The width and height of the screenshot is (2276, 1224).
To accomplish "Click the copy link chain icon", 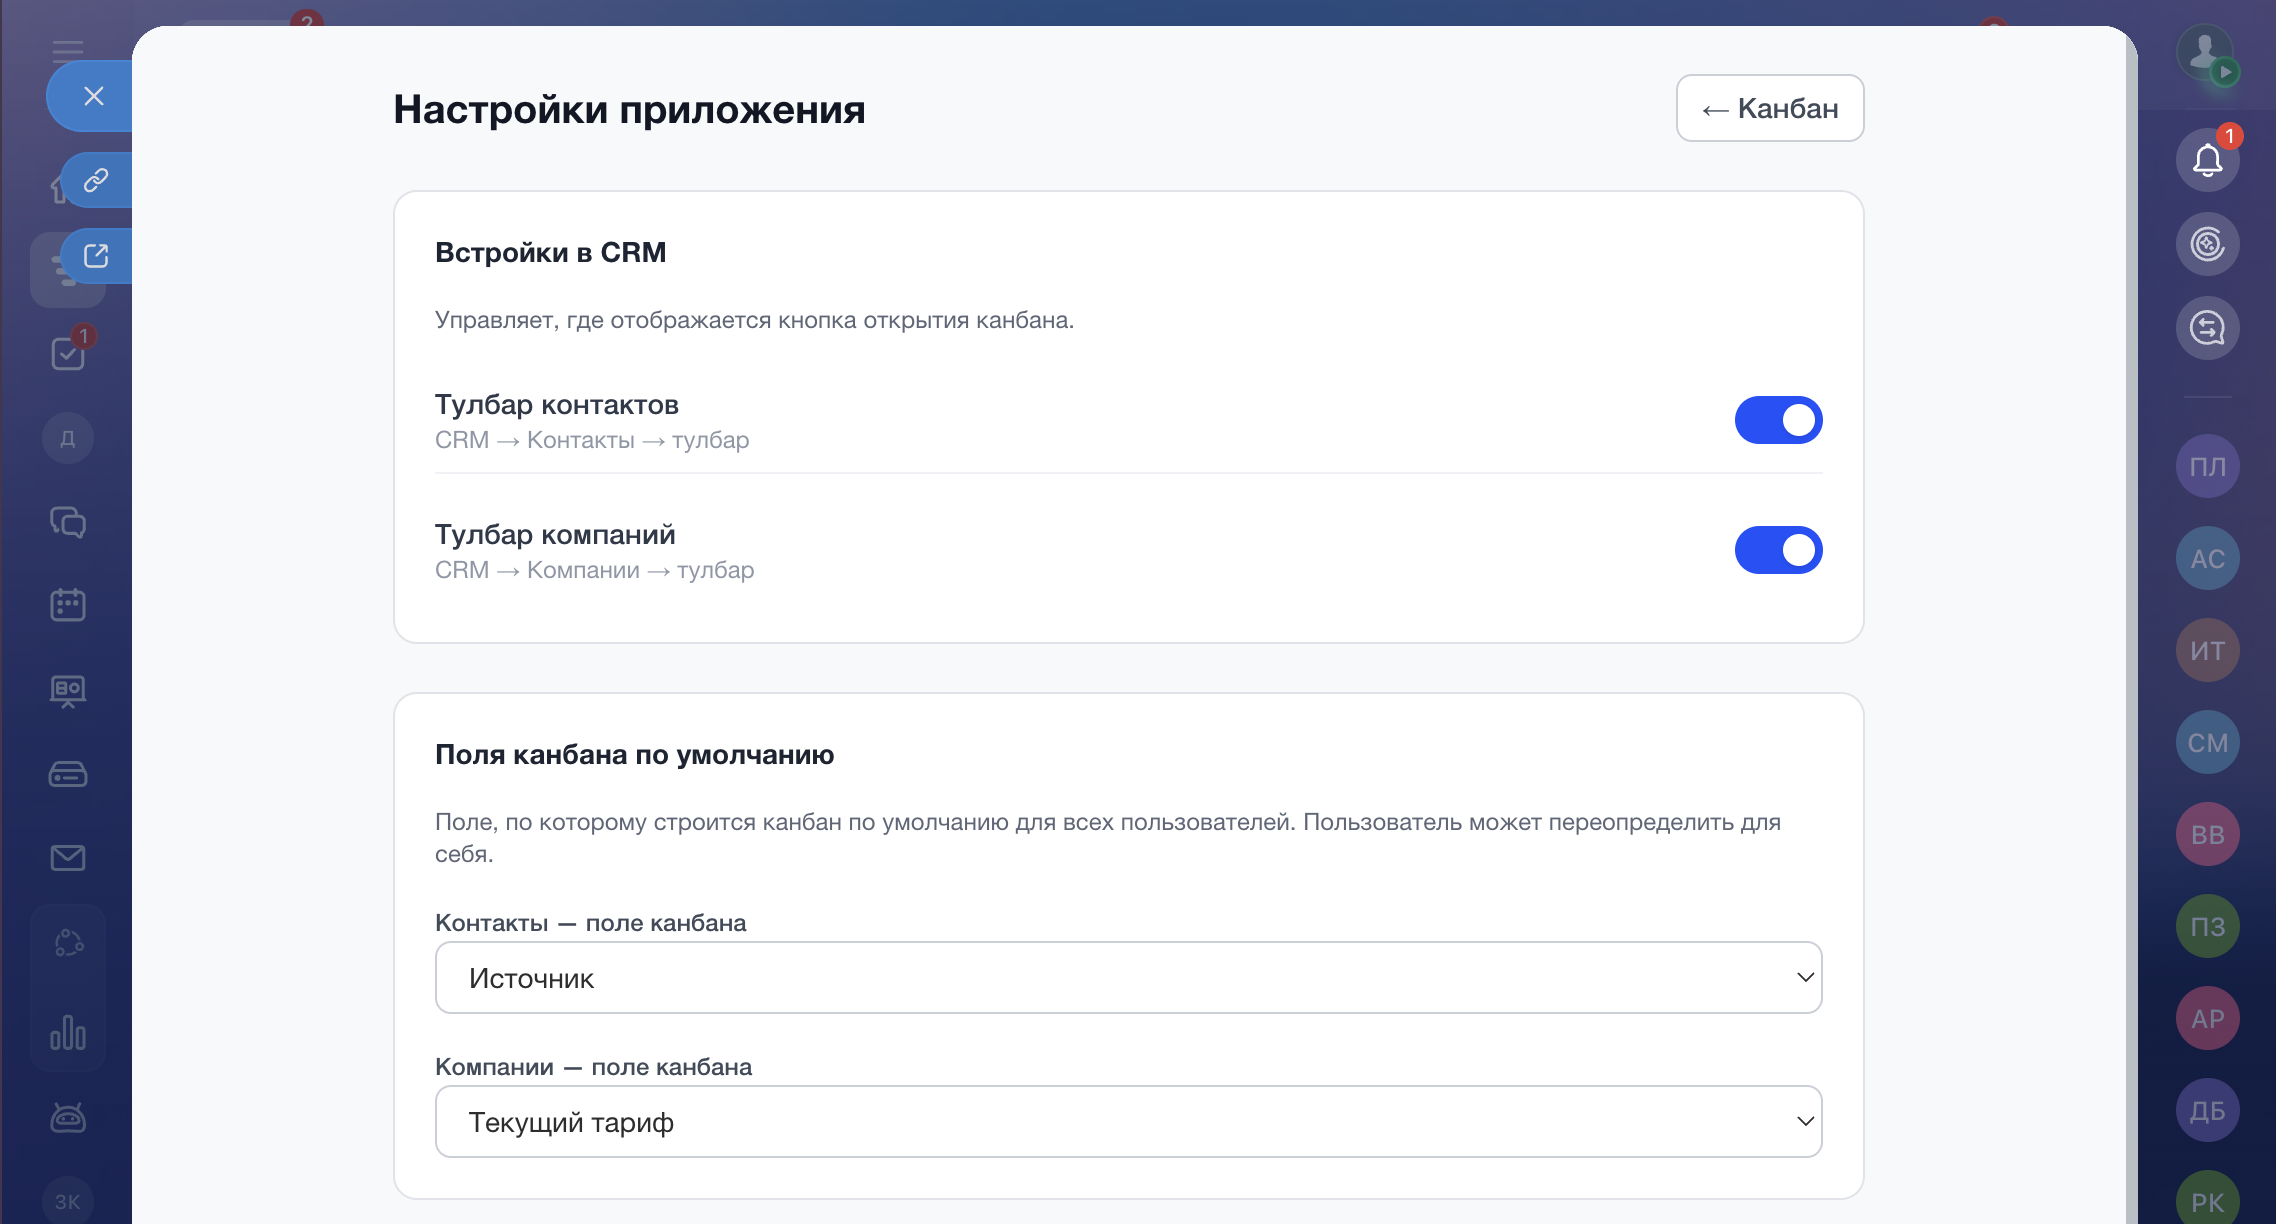I will tap(96, 180).
